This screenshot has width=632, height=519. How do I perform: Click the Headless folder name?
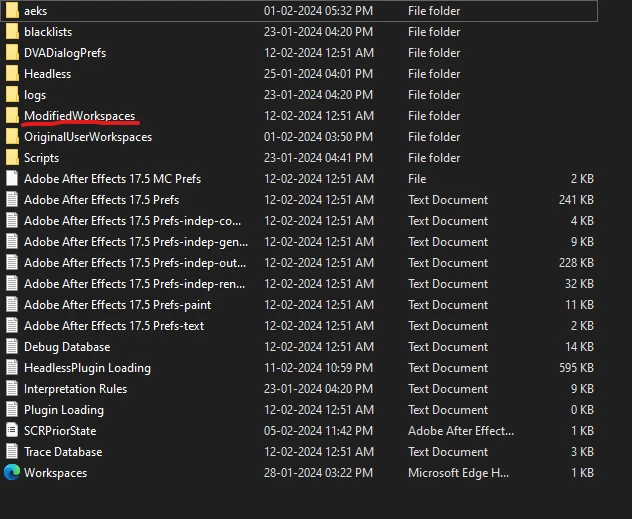point(48,74)
